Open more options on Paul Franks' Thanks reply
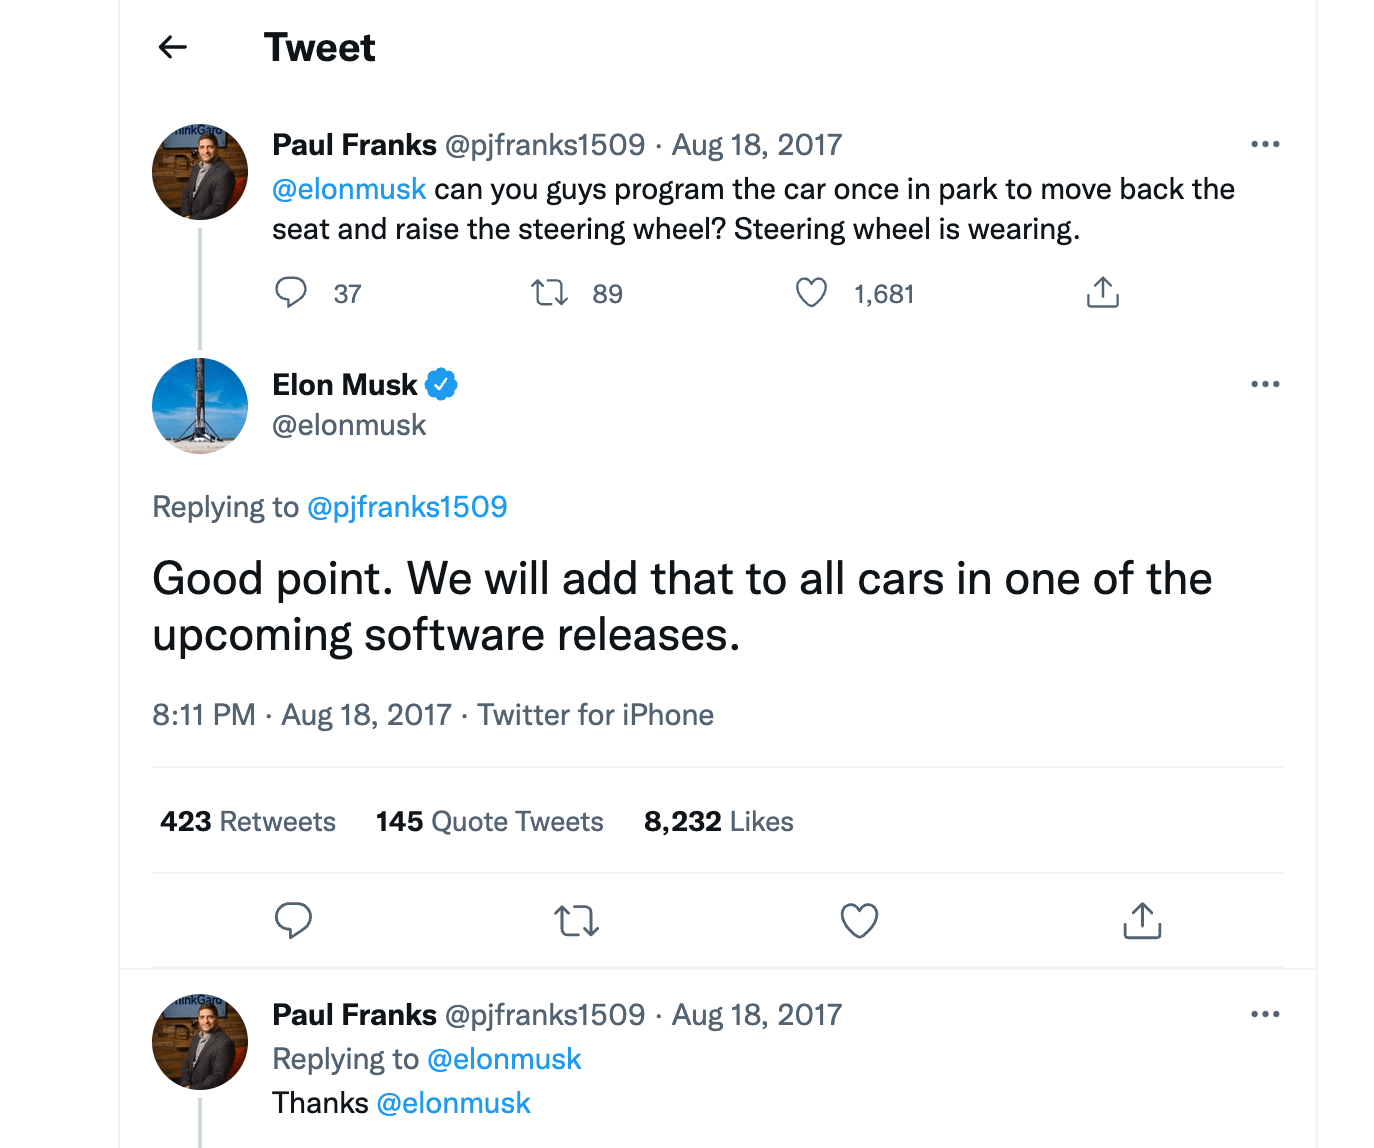Image resolution: width=1374 pixels, height=1148 pixels. click(1265, 1014)
